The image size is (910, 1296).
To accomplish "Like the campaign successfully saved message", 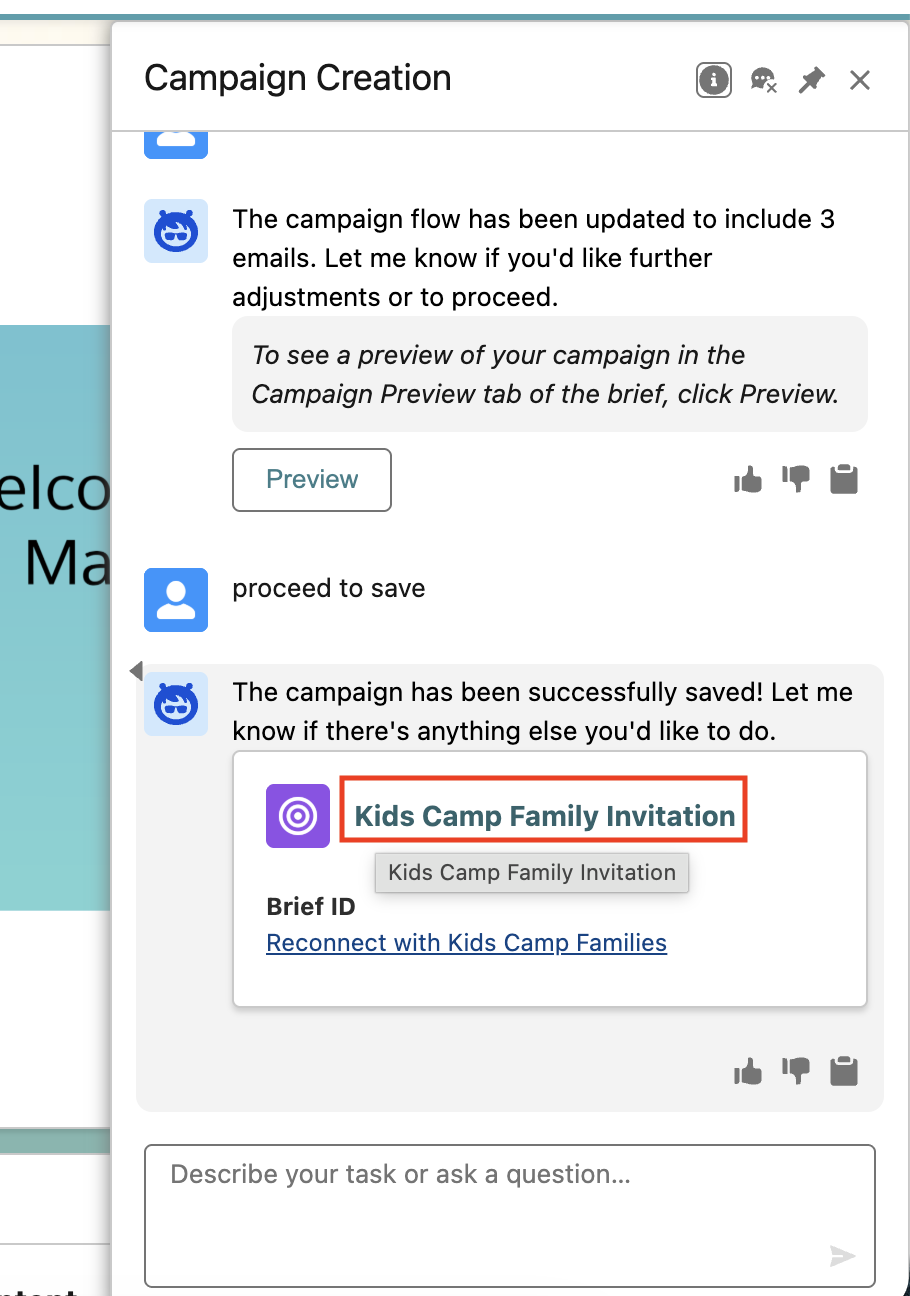I will tap(748, 1072).
